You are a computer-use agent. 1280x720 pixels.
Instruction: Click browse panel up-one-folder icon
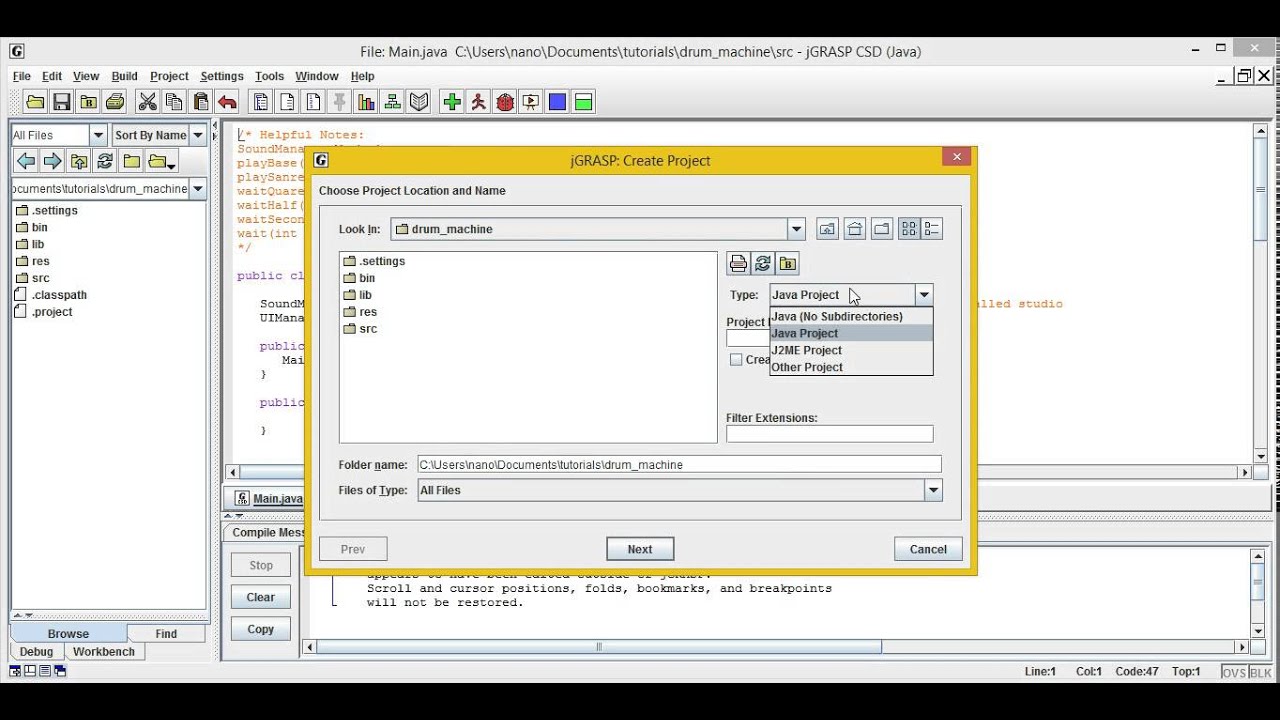click(x=78, y=161)
